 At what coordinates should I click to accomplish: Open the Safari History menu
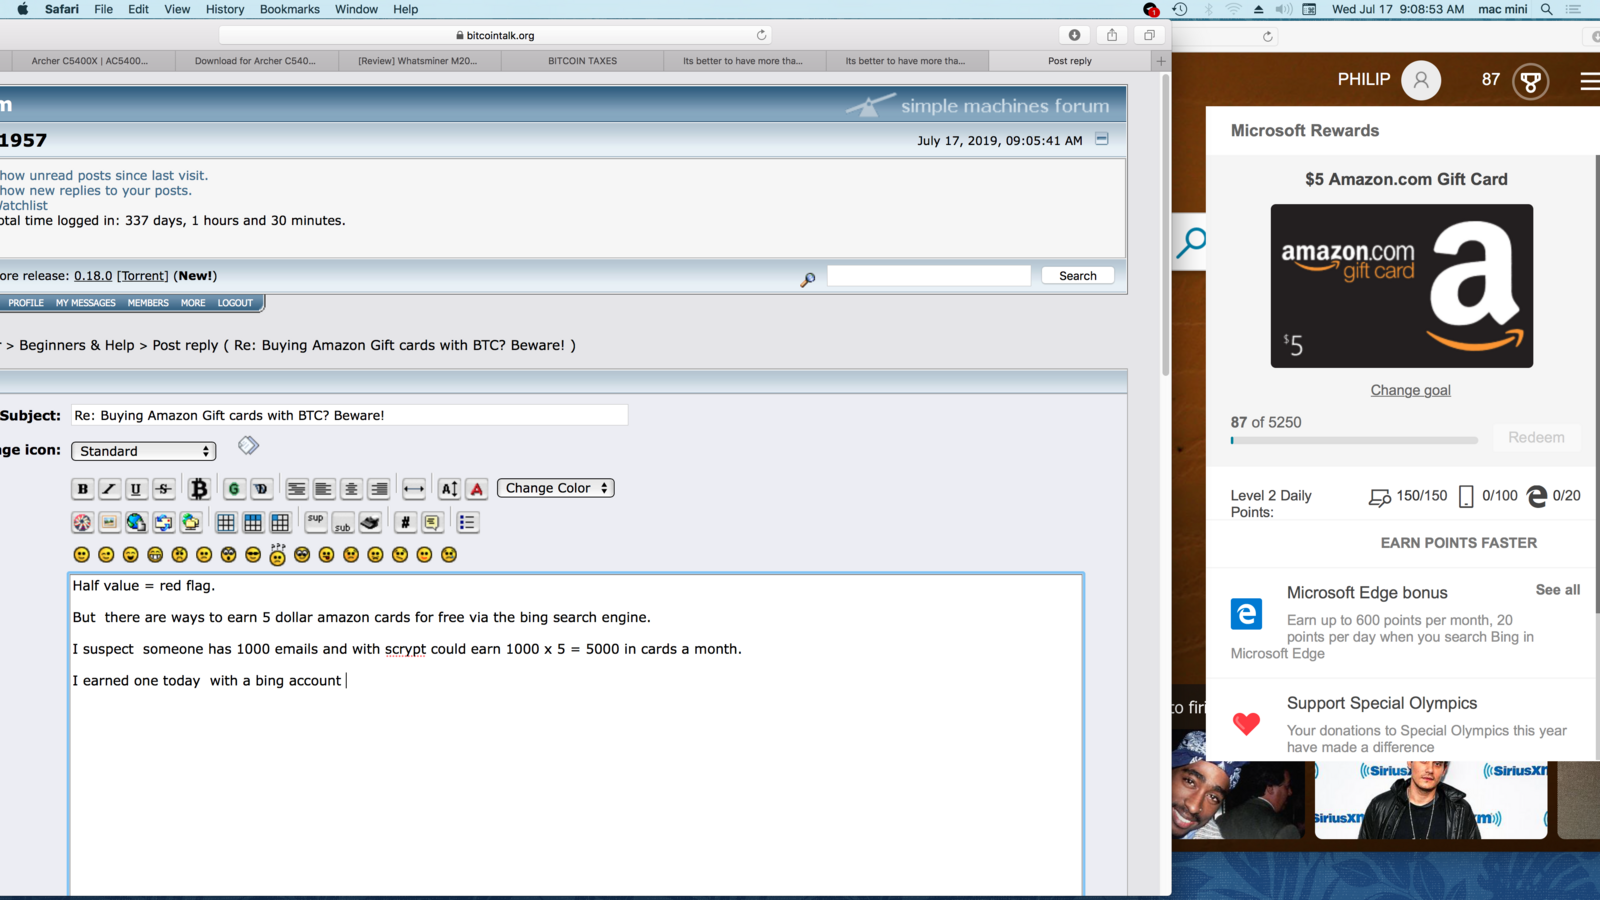[225, 9]
